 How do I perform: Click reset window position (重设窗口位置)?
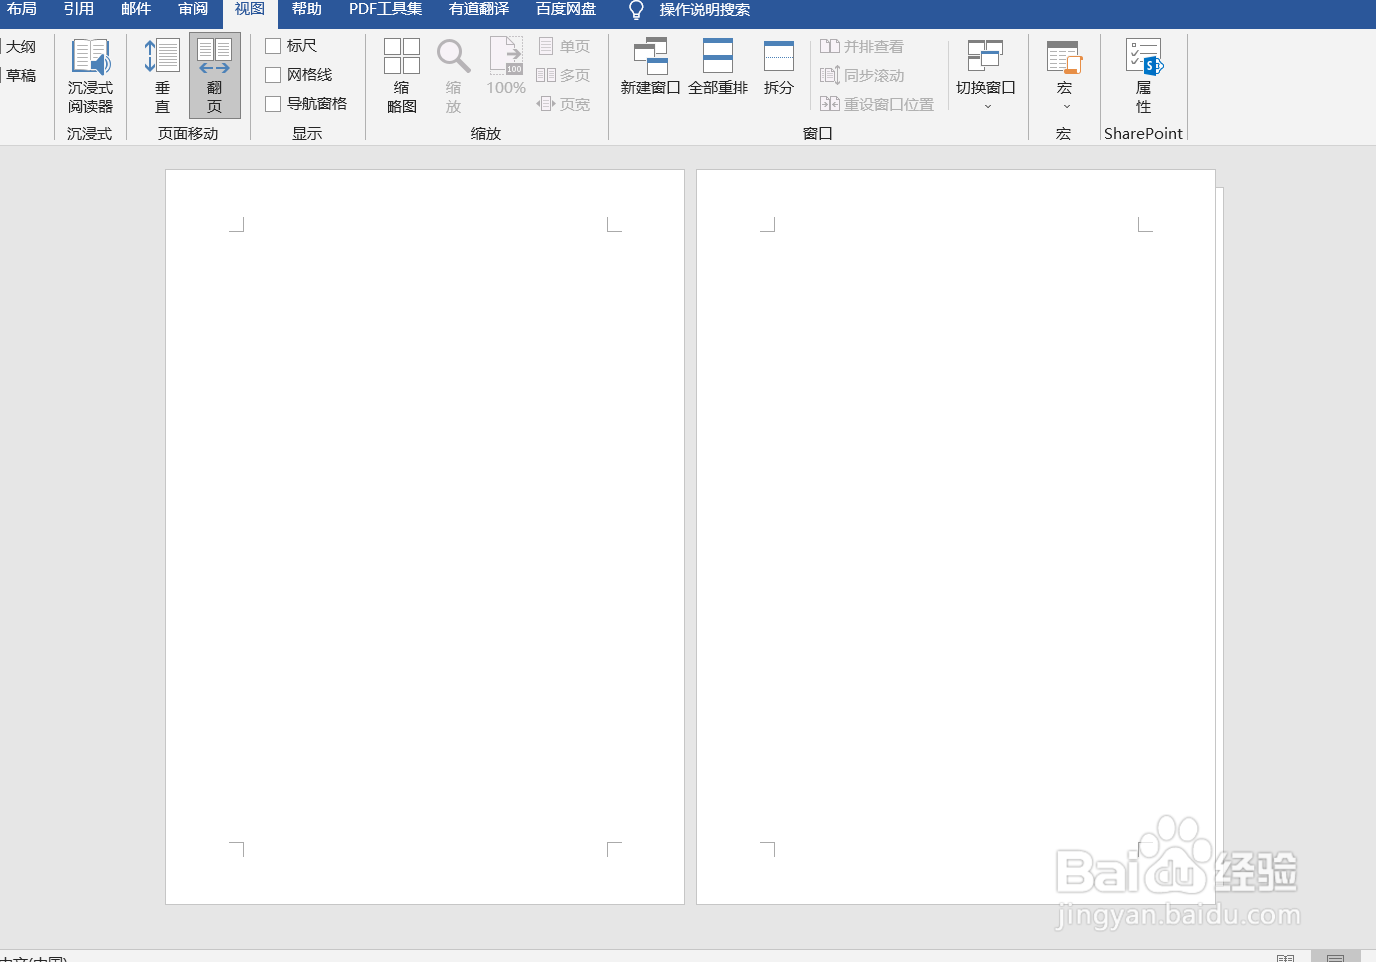point(877,104)
